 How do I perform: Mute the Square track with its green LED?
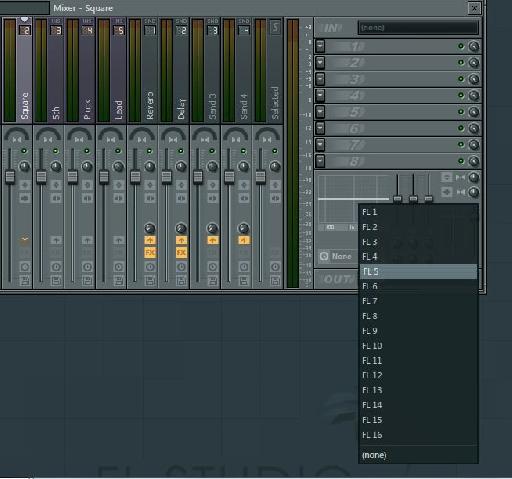tap(24, 151)
